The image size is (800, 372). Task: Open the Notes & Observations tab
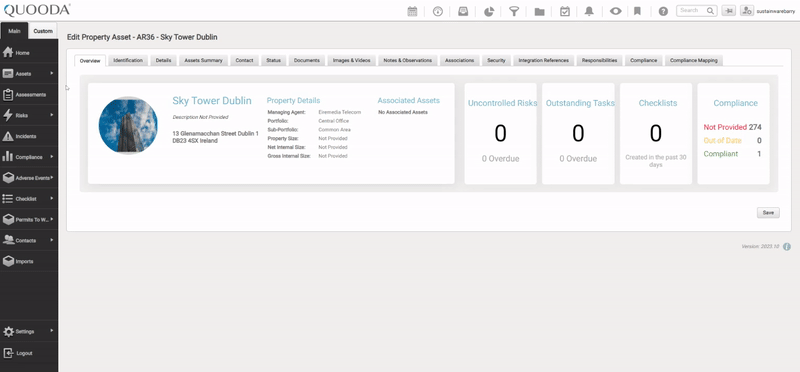(408, 60)
